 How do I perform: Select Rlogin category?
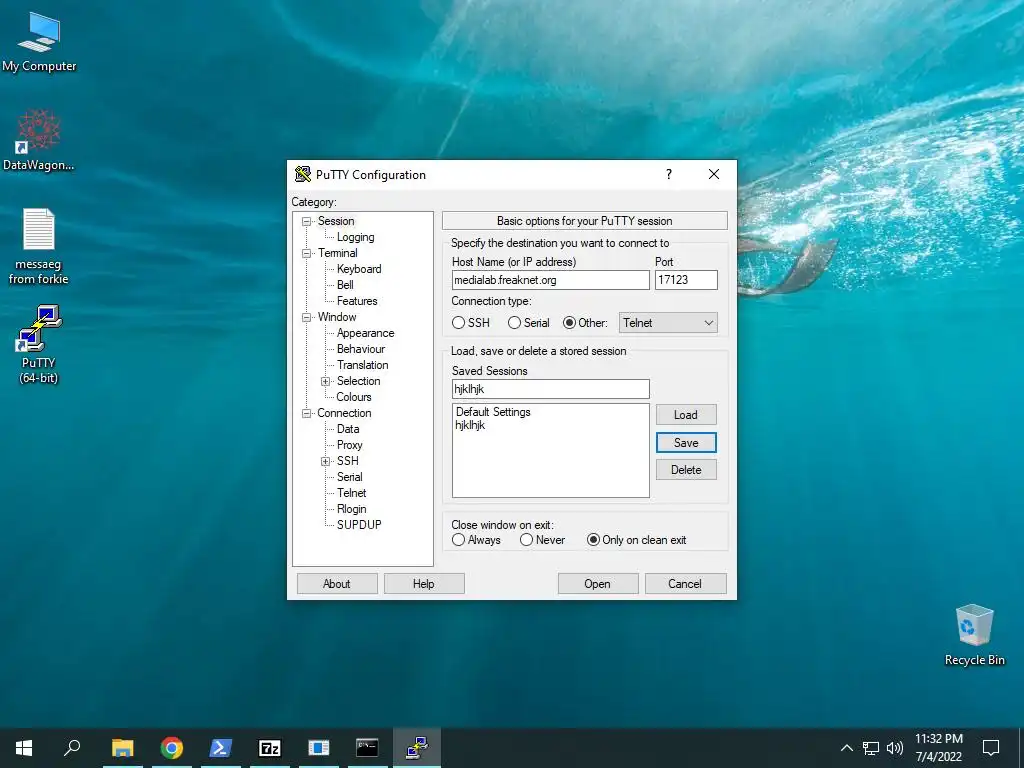point(351,509)
